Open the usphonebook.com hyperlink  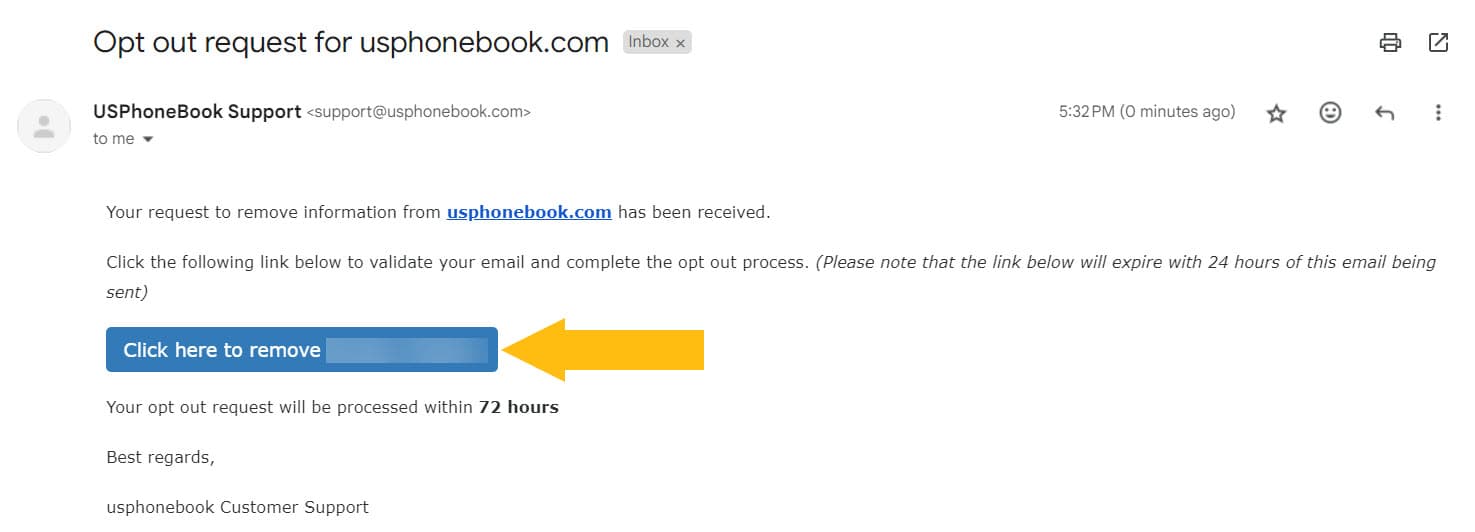point(529,212)
